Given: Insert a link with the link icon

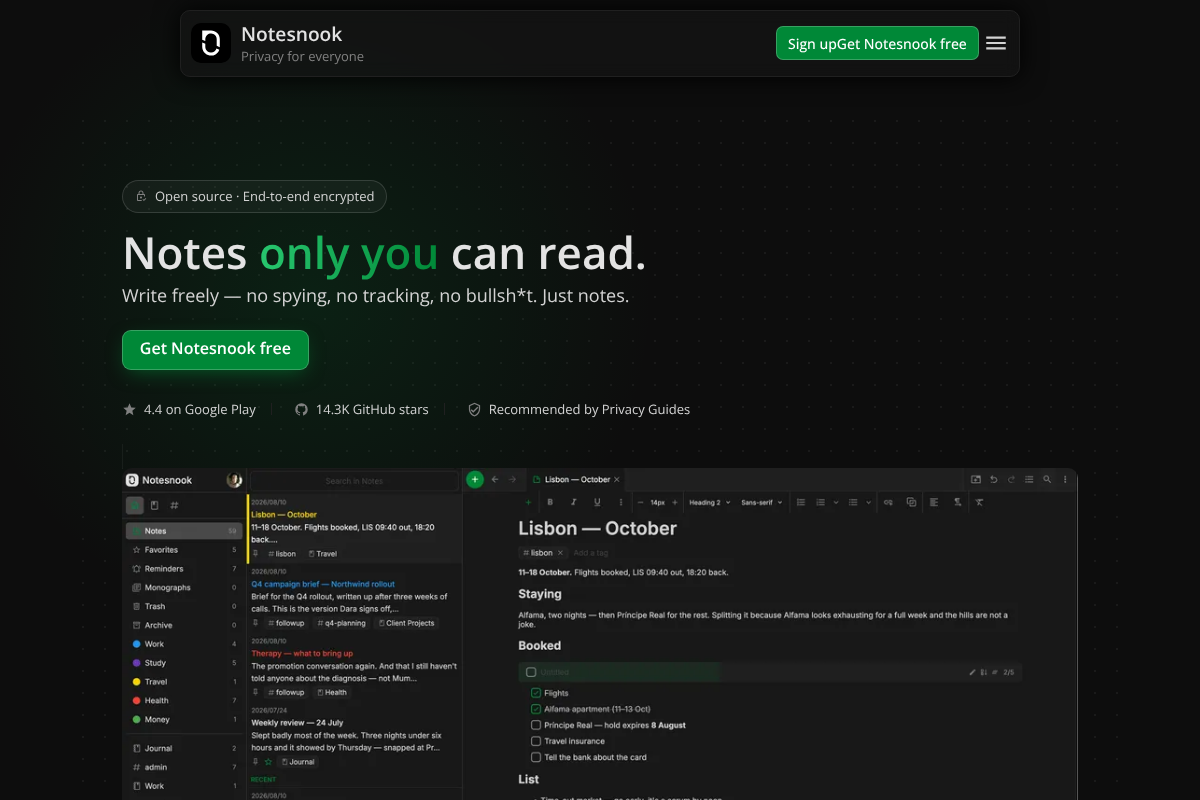Looking at the screenshot, I should click(x=887, y=502).
